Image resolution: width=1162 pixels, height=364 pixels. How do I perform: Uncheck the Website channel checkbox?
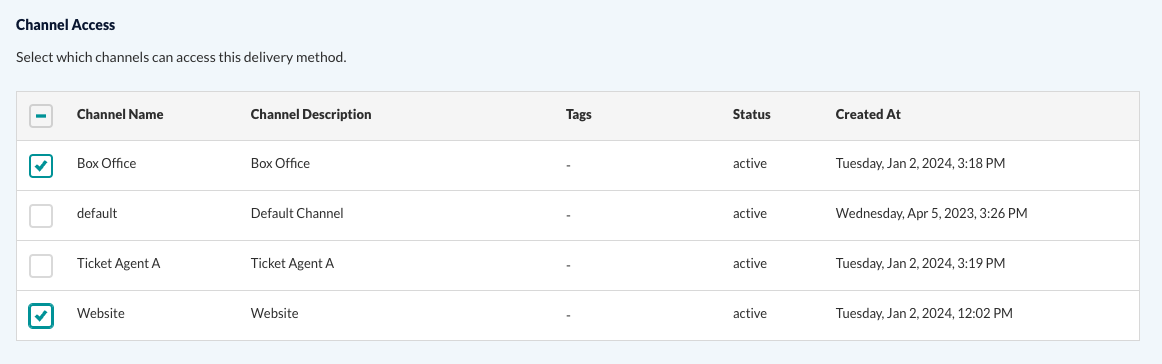pyautogui.click(x=41, y=316)
